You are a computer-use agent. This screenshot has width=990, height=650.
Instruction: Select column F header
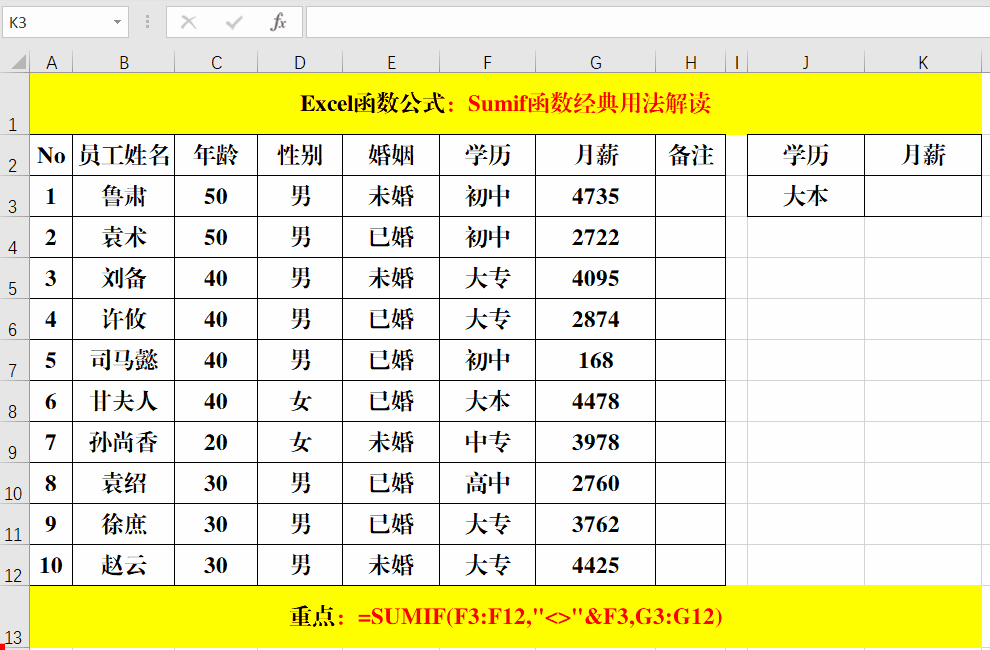click(487, 63)
